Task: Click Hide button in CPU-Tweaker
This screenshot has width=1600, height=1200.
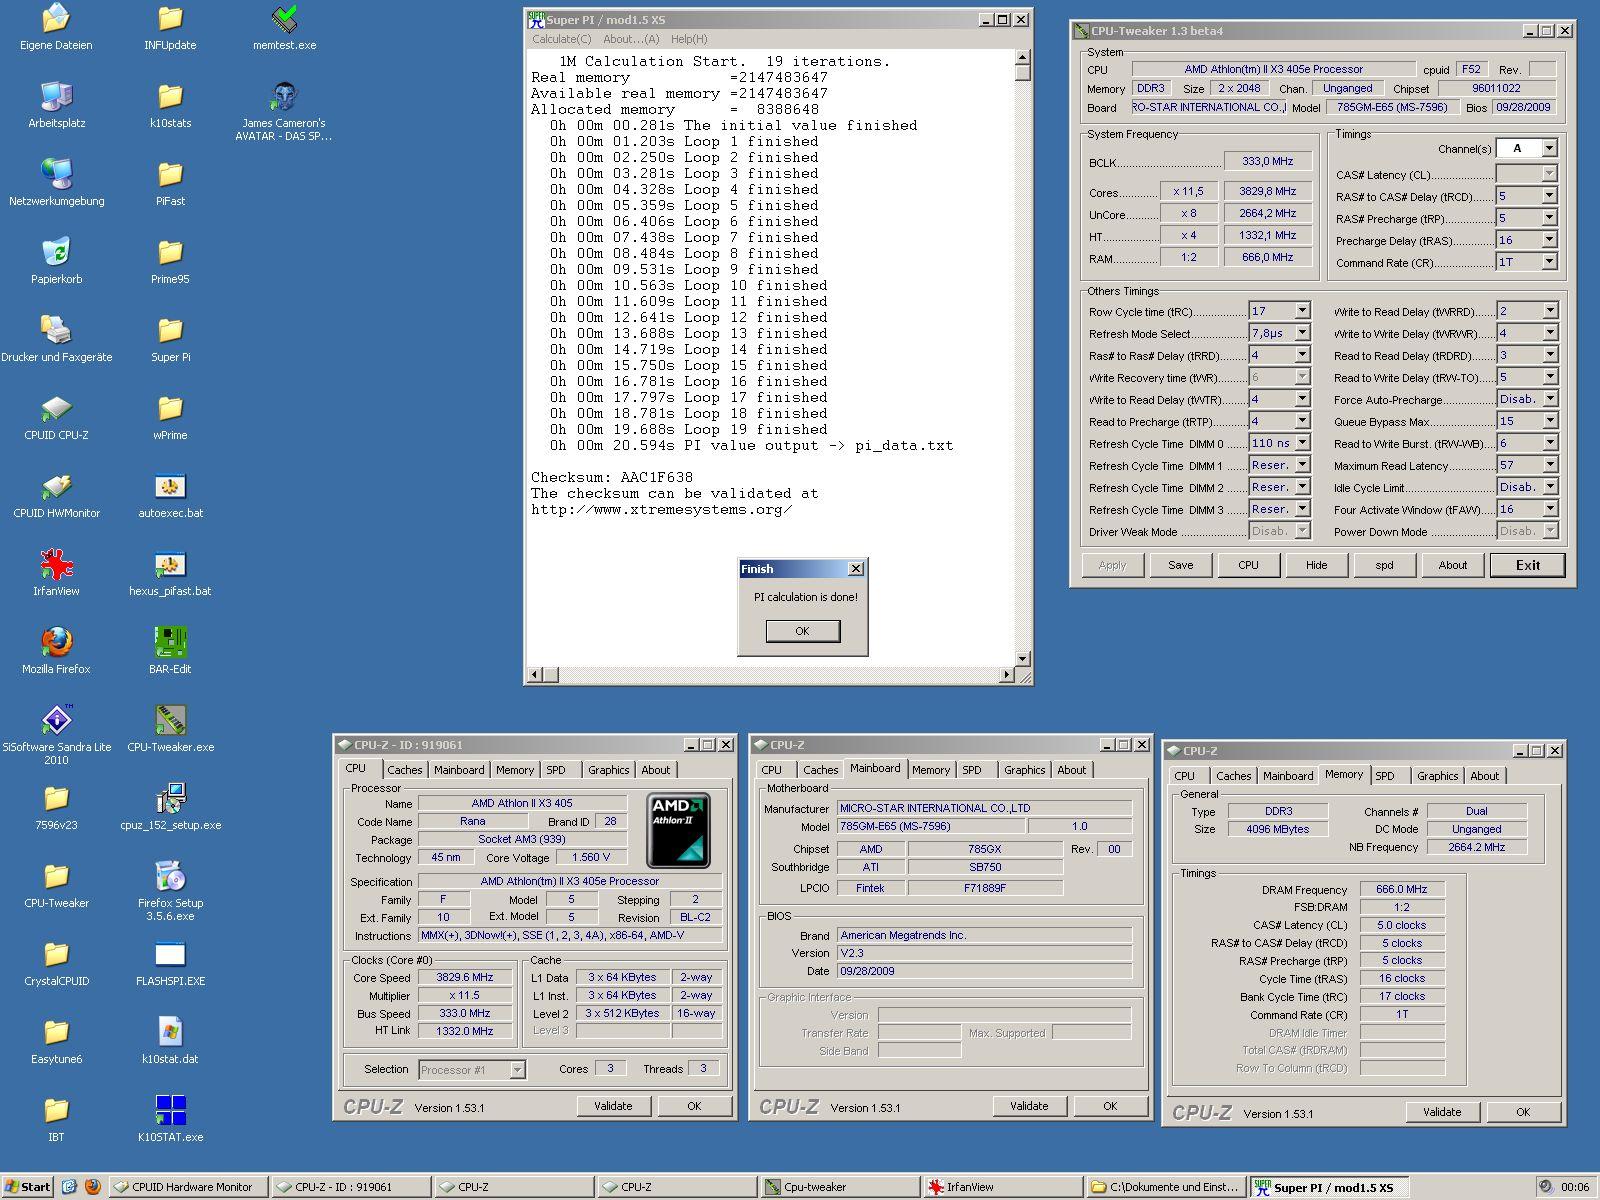Action: tap(1316, 565)
